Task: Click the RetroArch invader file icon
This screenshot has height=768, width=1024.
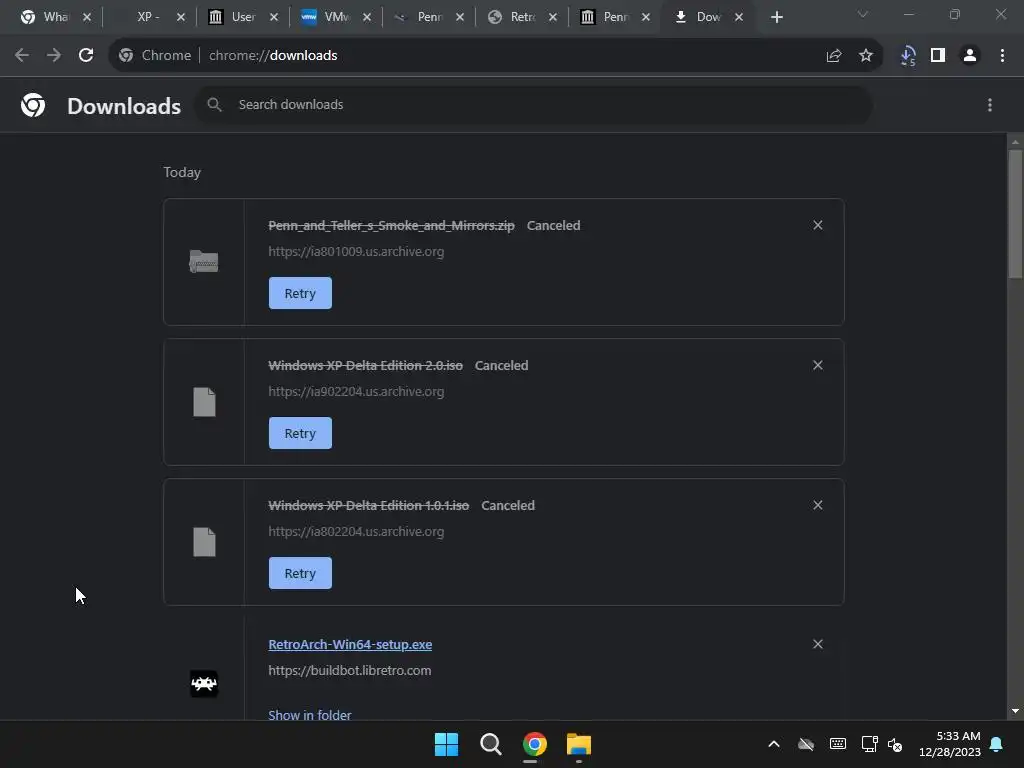Action: click(204, 684)
